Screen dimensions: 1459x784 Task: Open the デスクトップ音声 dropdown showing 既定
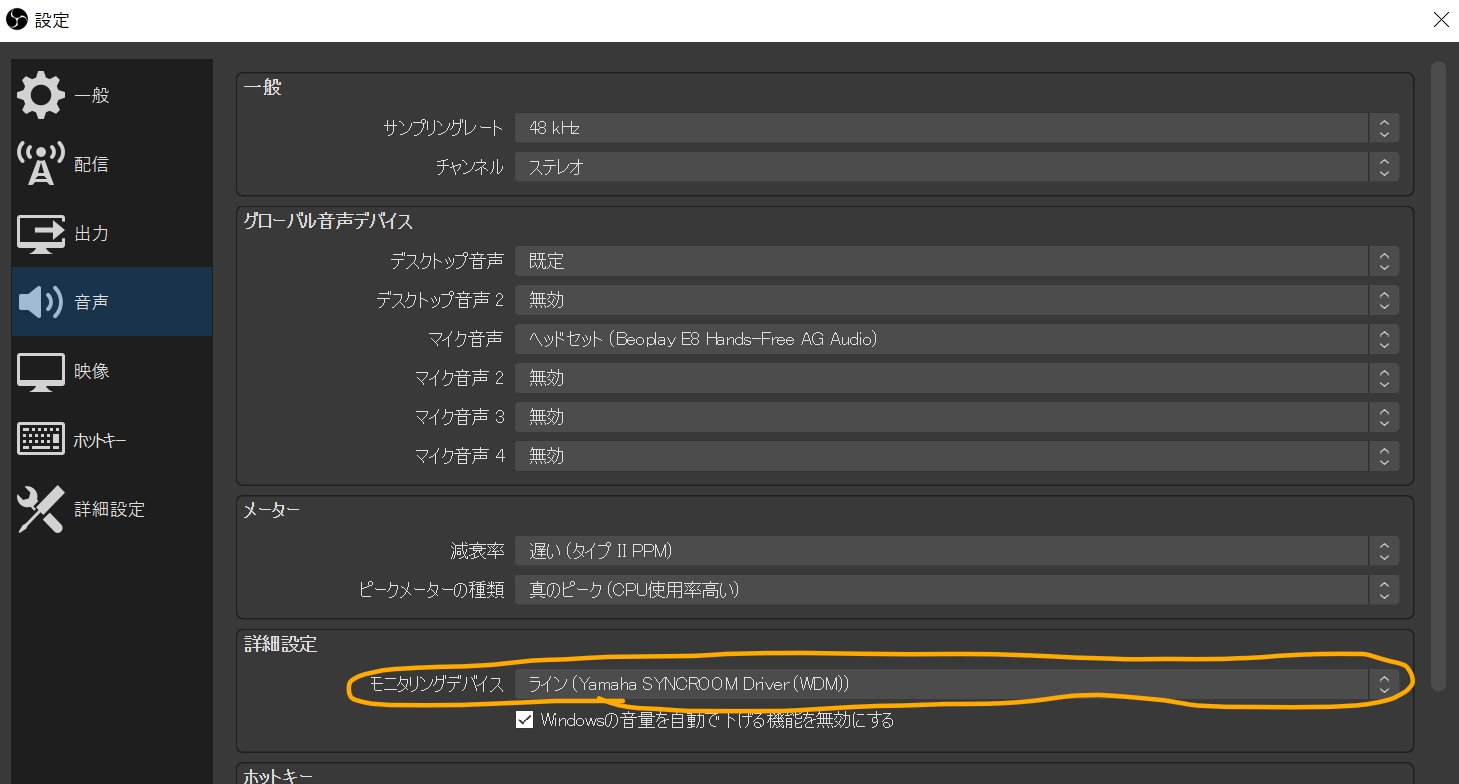tap(957, 261)
